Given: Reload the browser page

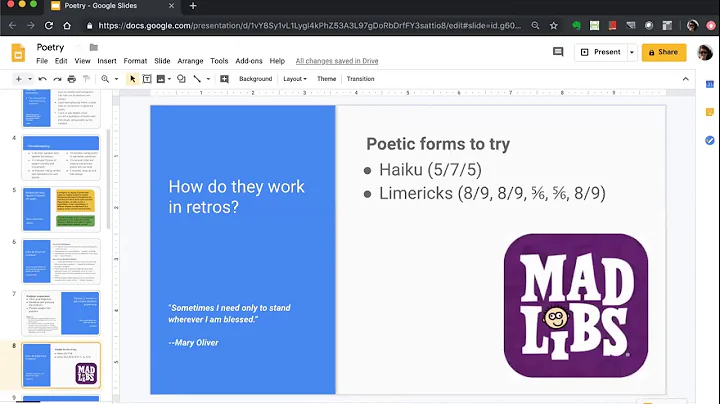Looking at the screenshot, I should (49, 26).
